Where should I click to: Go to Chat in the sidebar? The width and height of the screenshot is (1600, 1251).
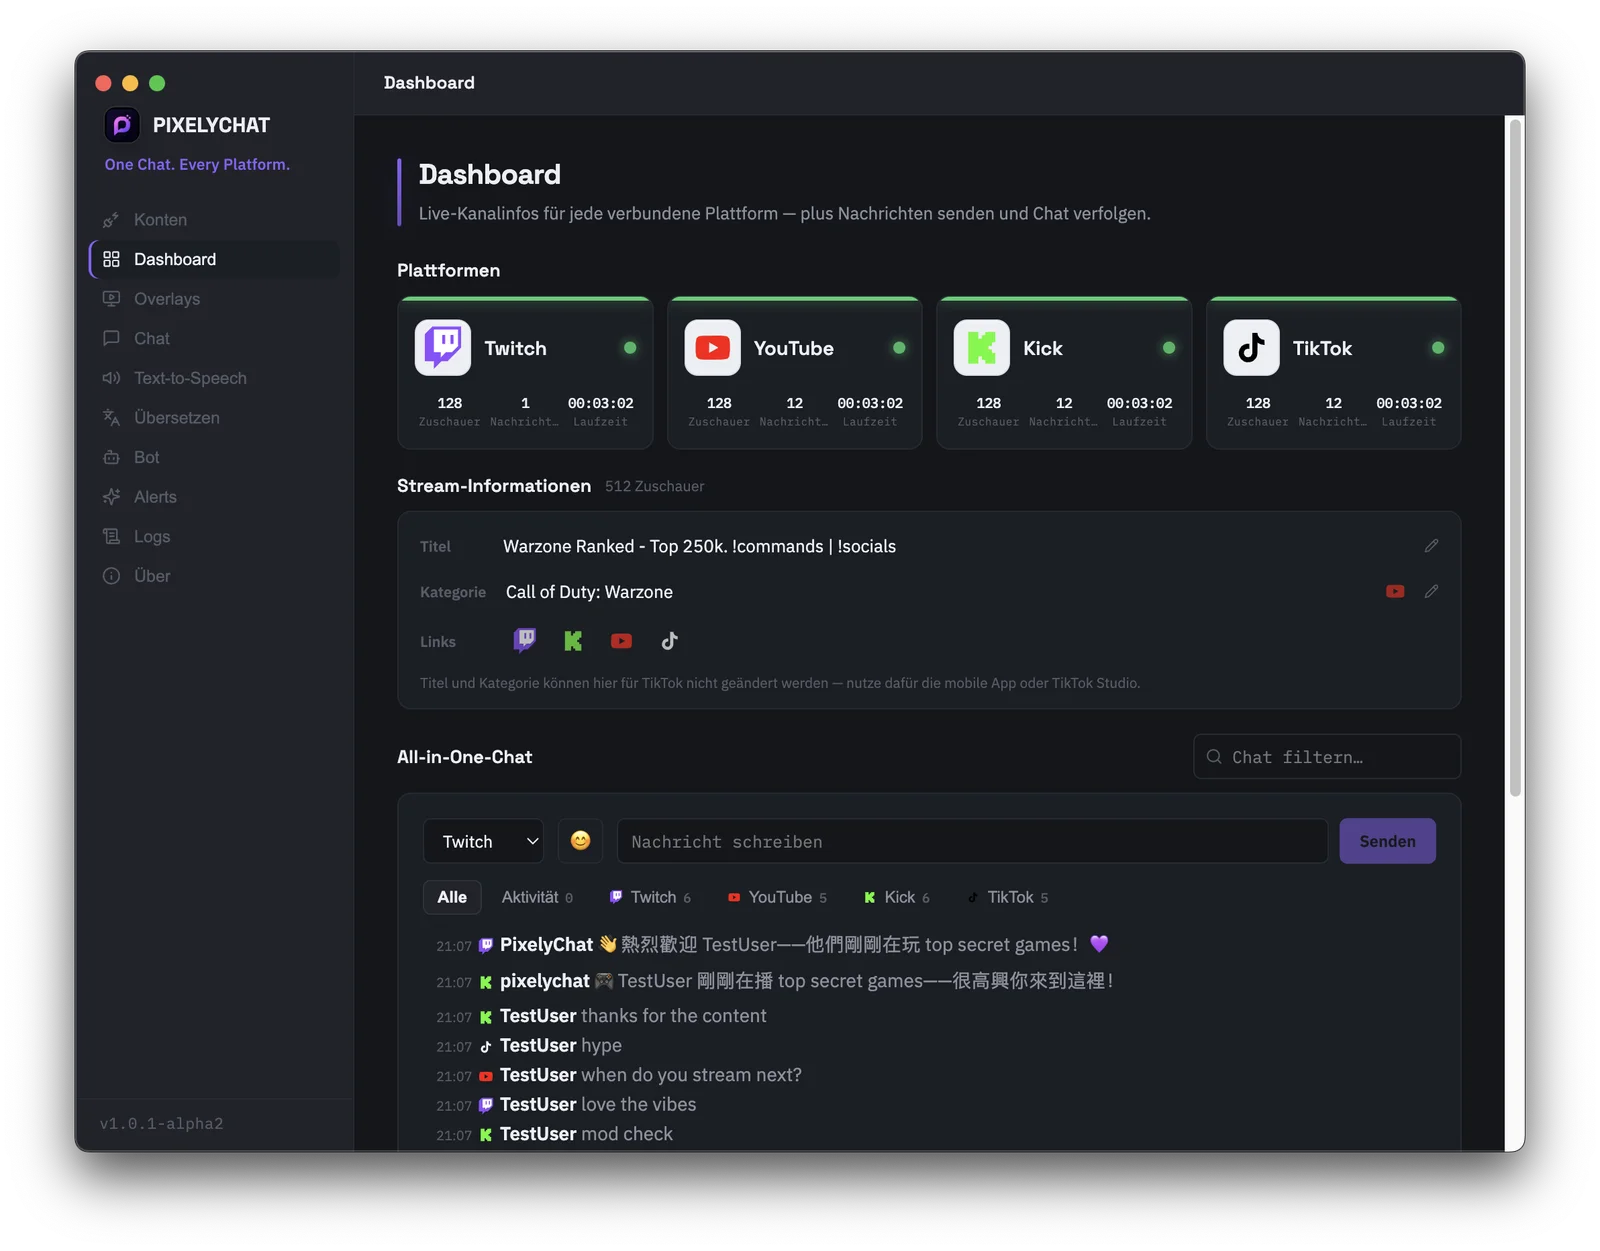point(215,338)
